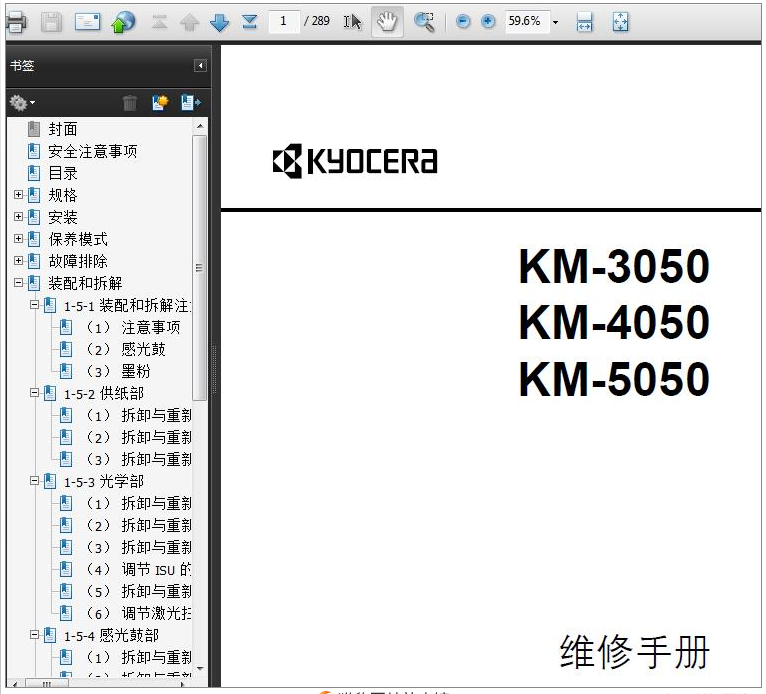
Task: Click the expand current bookmark icon
Action: pos(191,103)
